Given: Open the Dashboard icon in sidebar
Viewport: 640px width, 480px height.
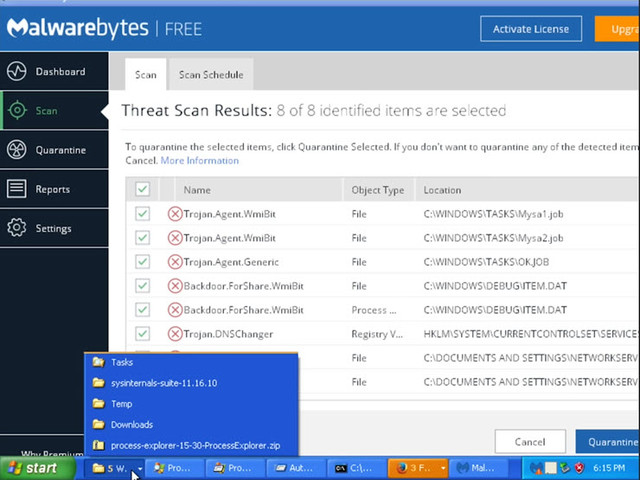Looking at the screenshot, I should [16, 72].
